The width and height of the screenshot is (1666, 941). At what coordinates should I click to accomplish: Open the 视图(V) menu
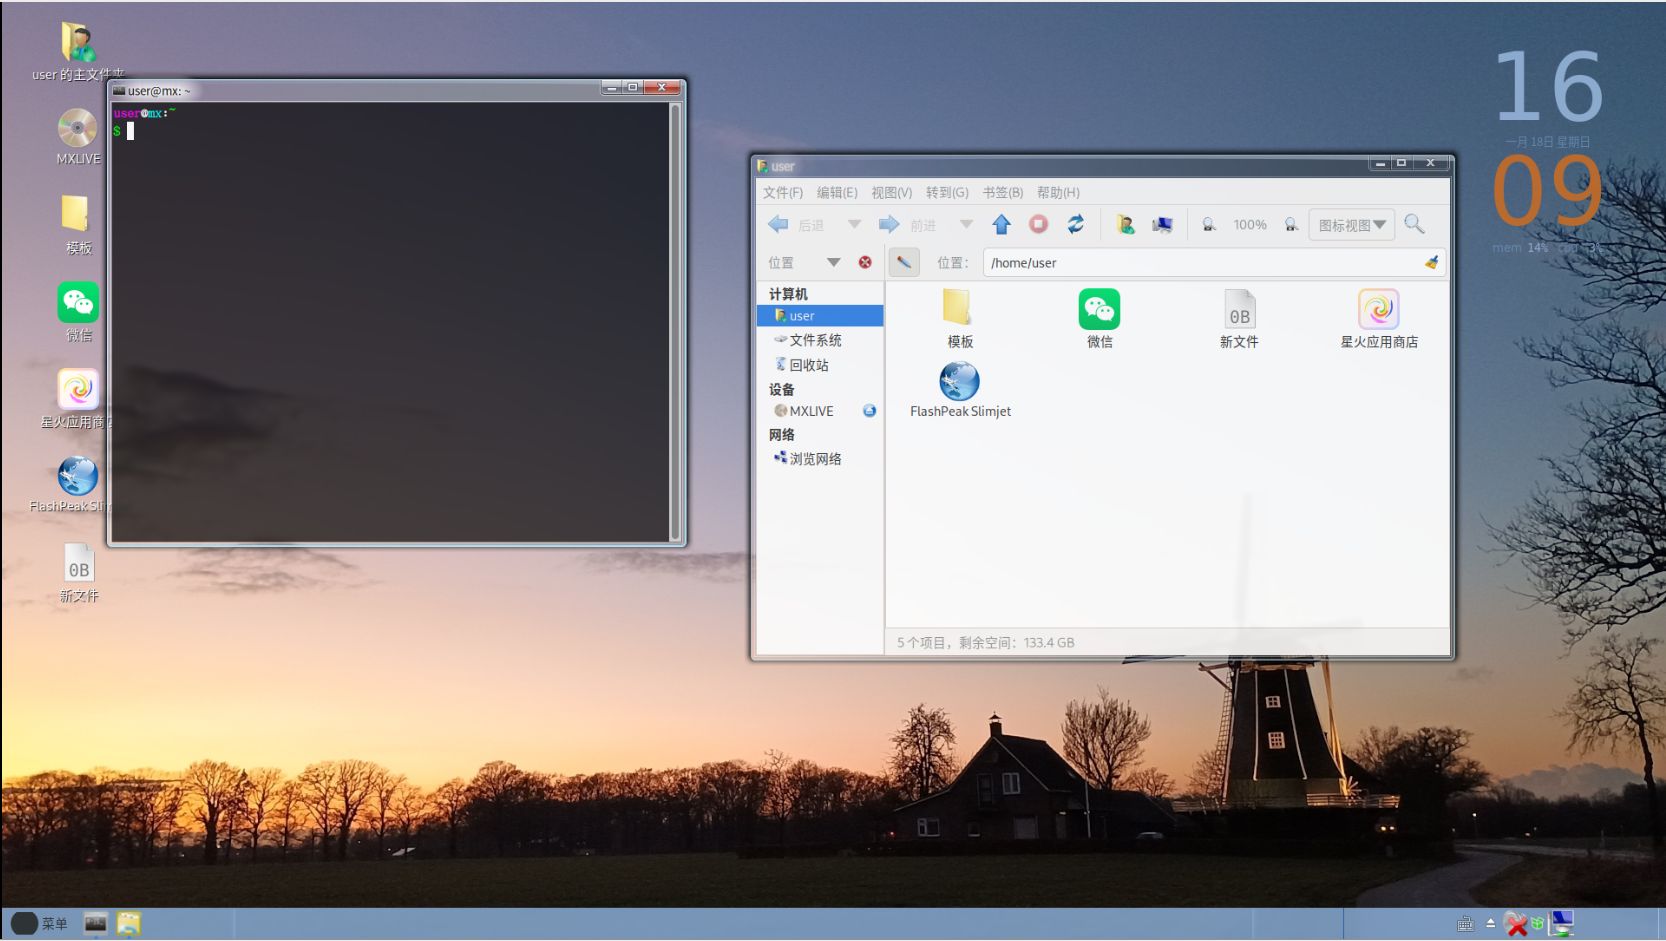click(x=891, y=192)
